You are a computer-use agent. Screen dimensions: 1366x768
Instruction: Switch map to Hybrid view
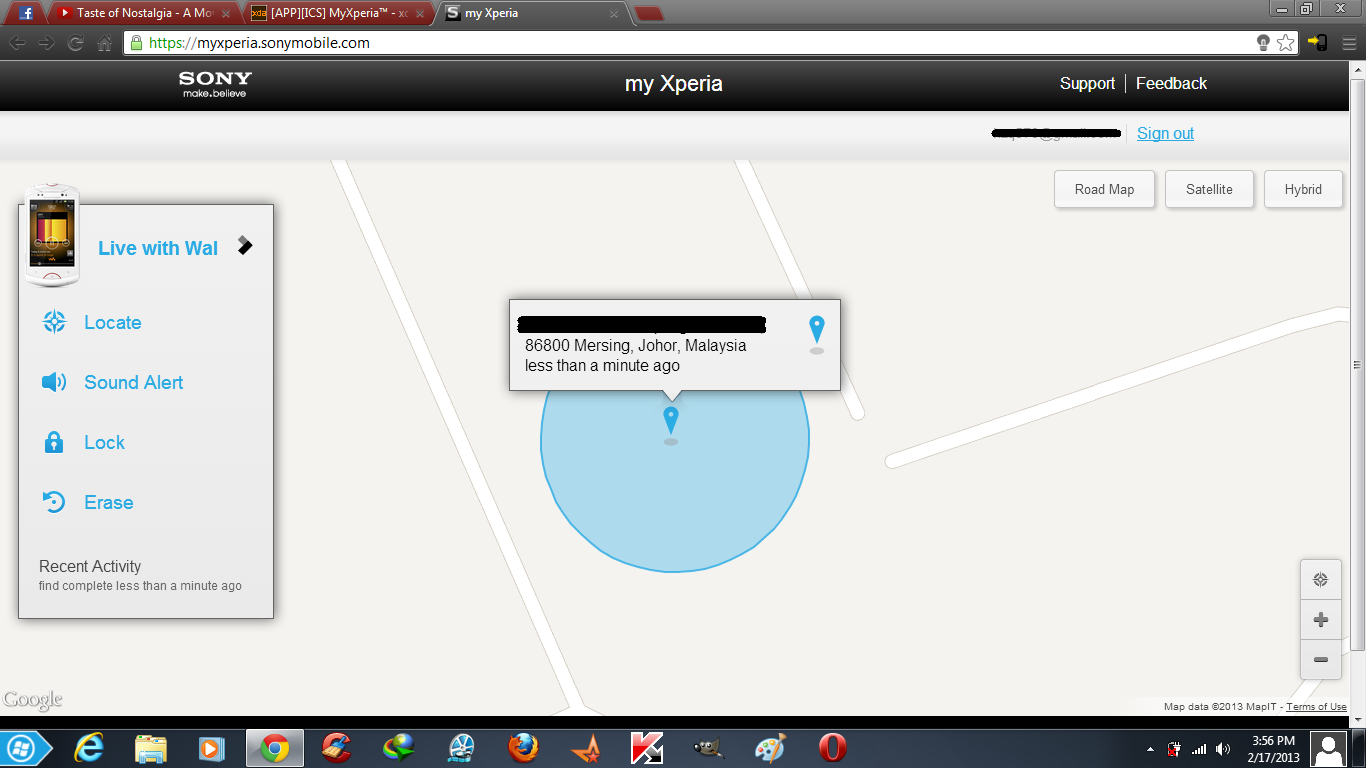(x=1303, y=189)
